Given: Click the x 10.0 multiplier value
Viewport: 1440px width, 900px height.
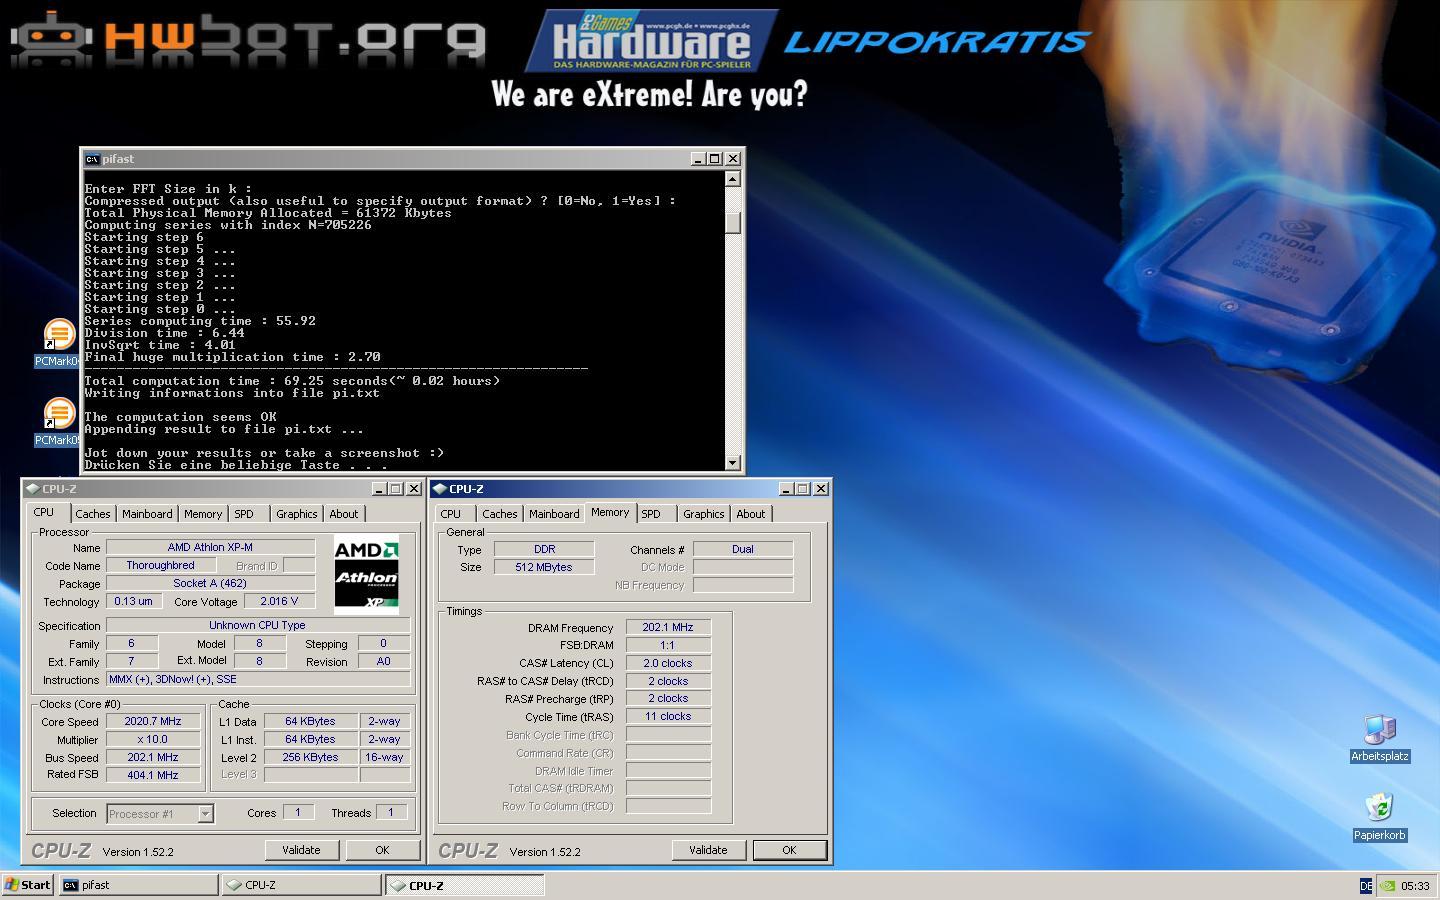Looking at the screenshot, I should pos(153,739).
